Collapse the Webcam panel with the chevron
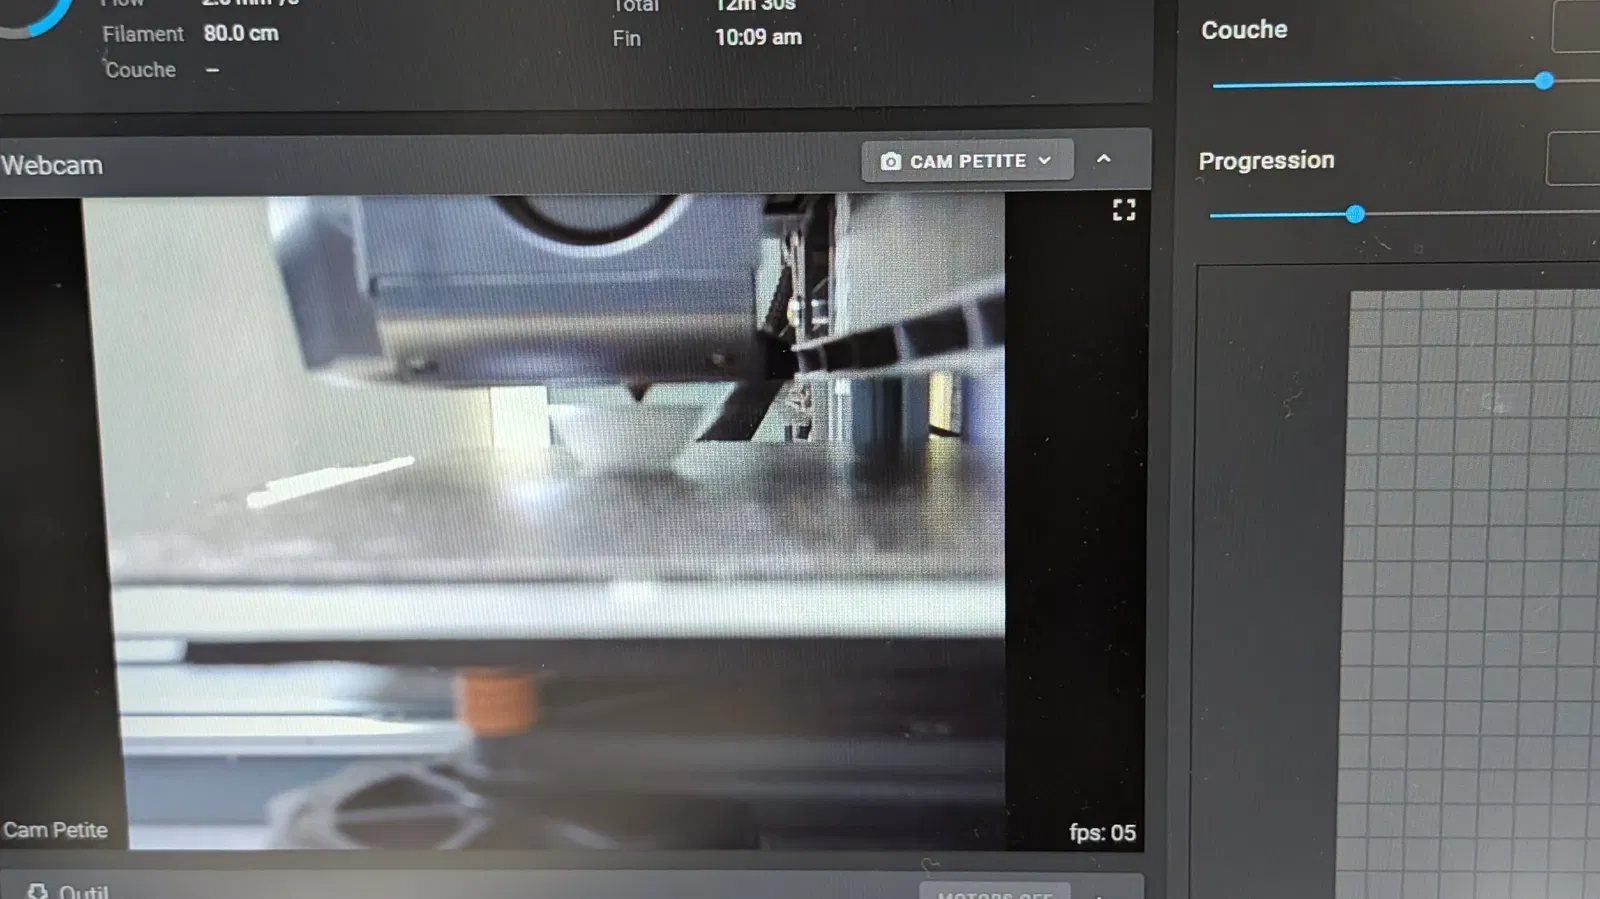 point(1104,159)
